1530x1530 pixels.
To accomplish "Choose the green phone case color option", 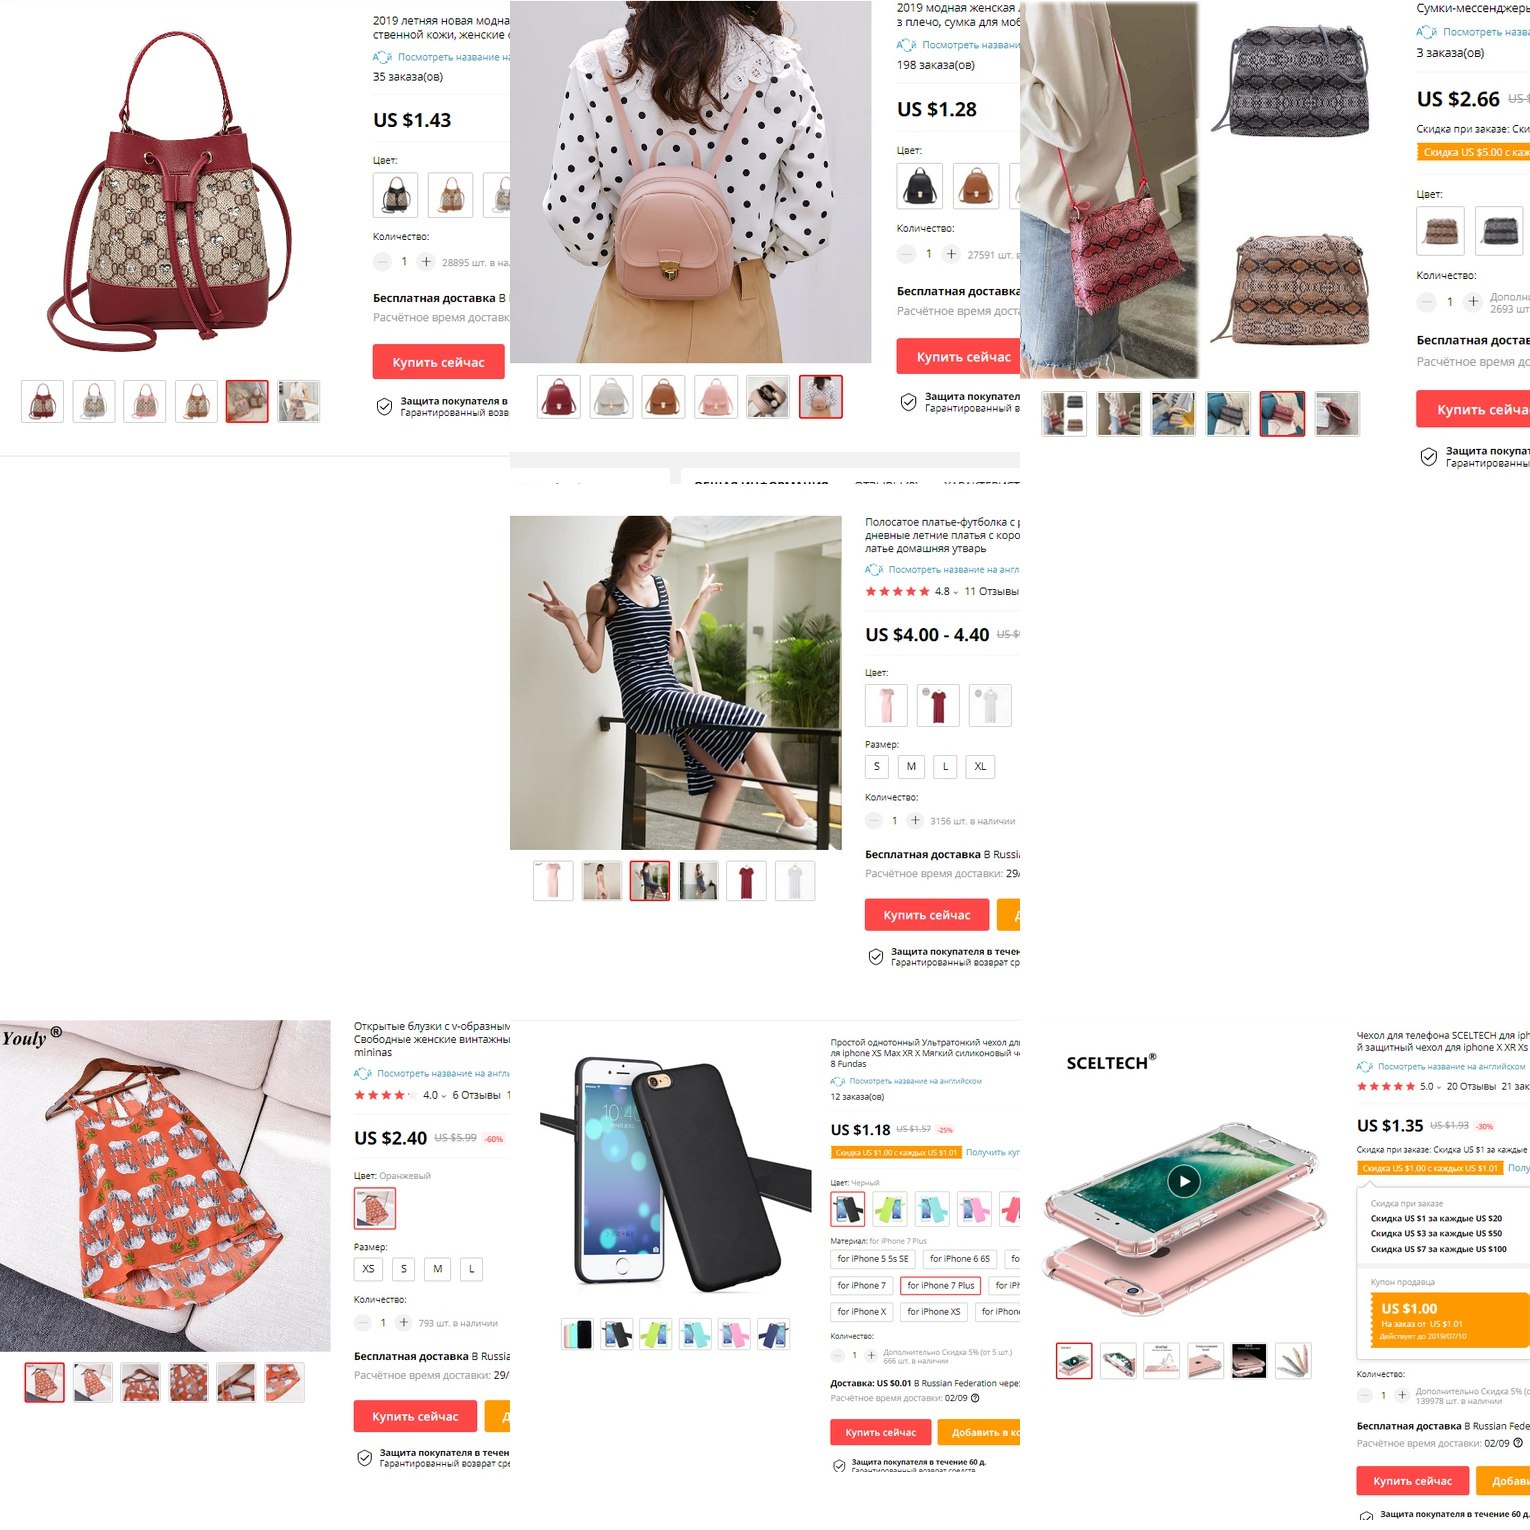I will tap(890, 1209).
